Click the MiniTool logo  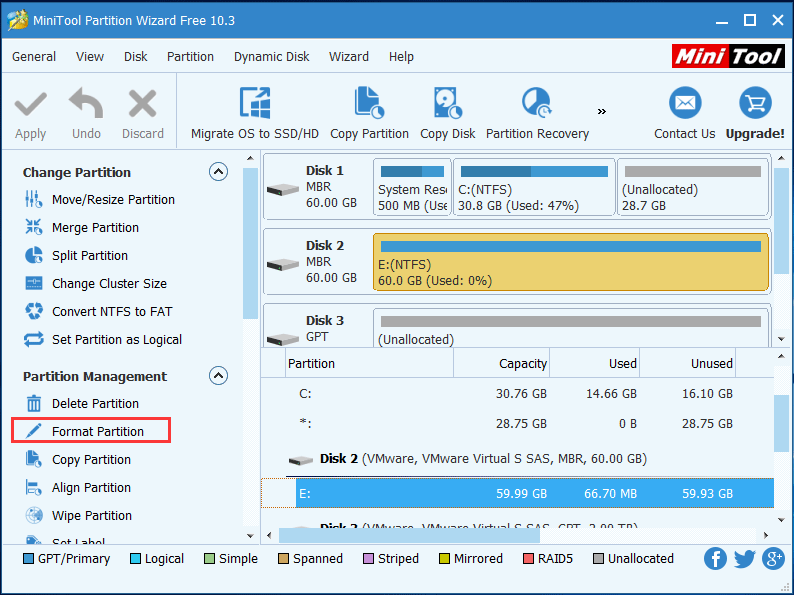pyautogui.click(x=728, y=56)
